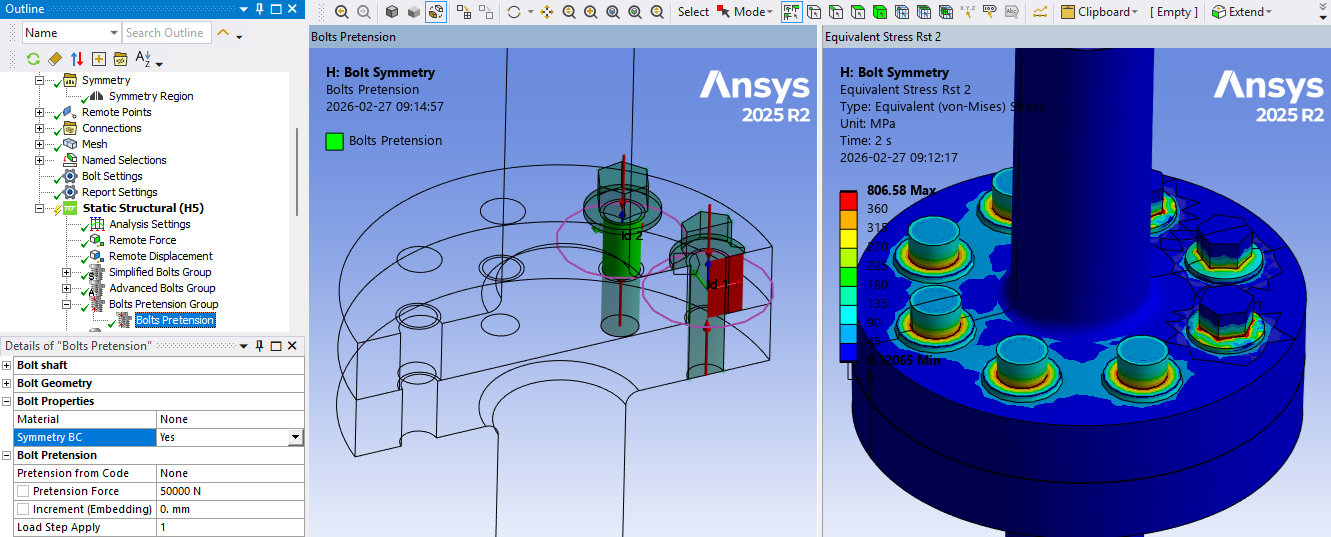The width and height of the screenshot is (1331, 537).
Task: Open the Symmetry BC dropdown arrow
Action: (295, 437)
